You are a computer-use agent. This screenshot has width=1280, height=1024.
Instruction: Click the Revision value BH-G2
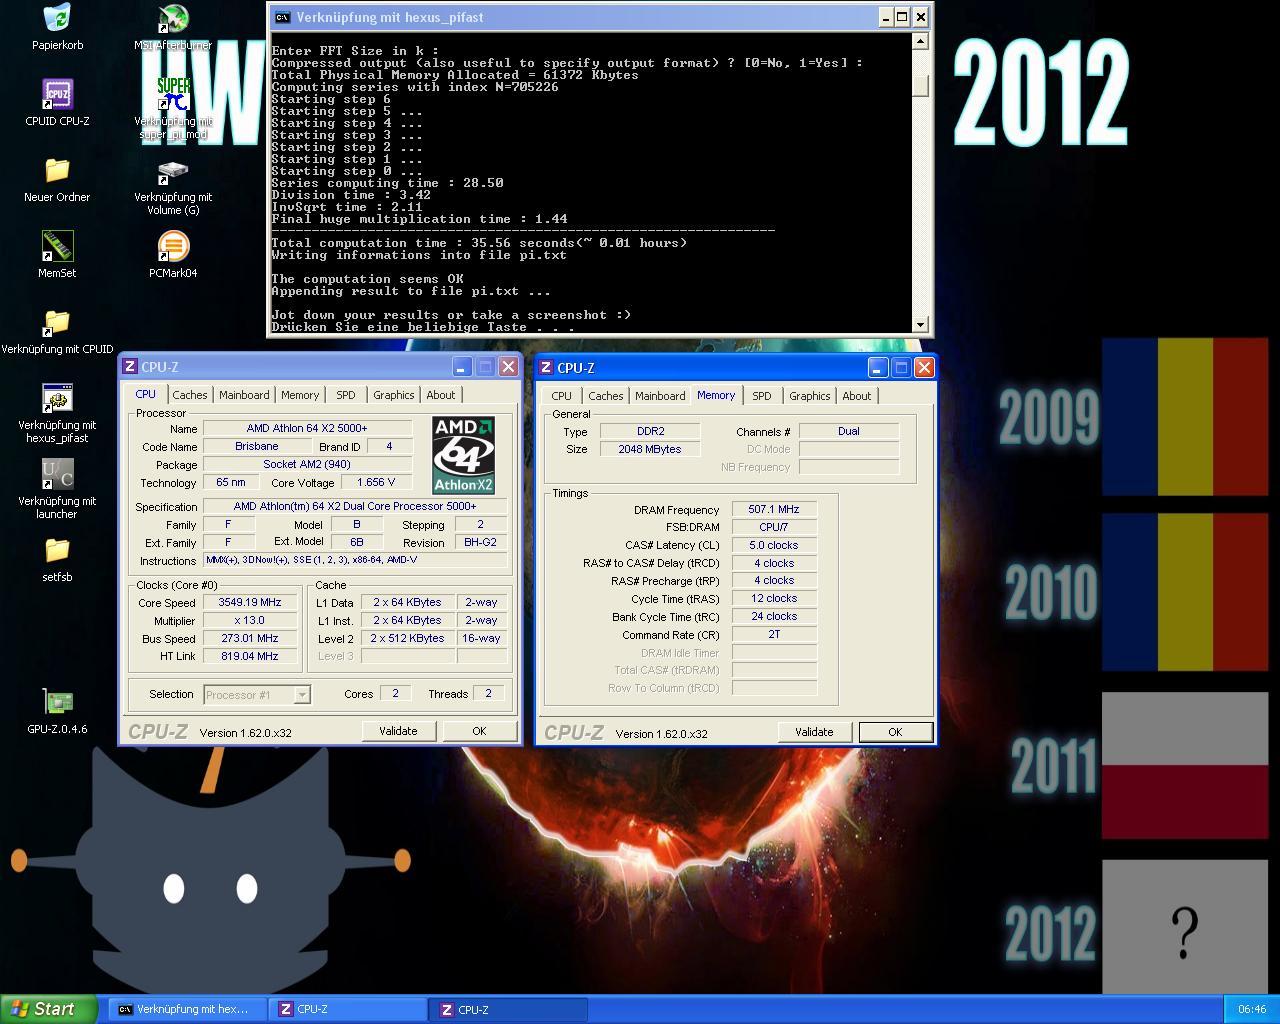click(480, 542)
